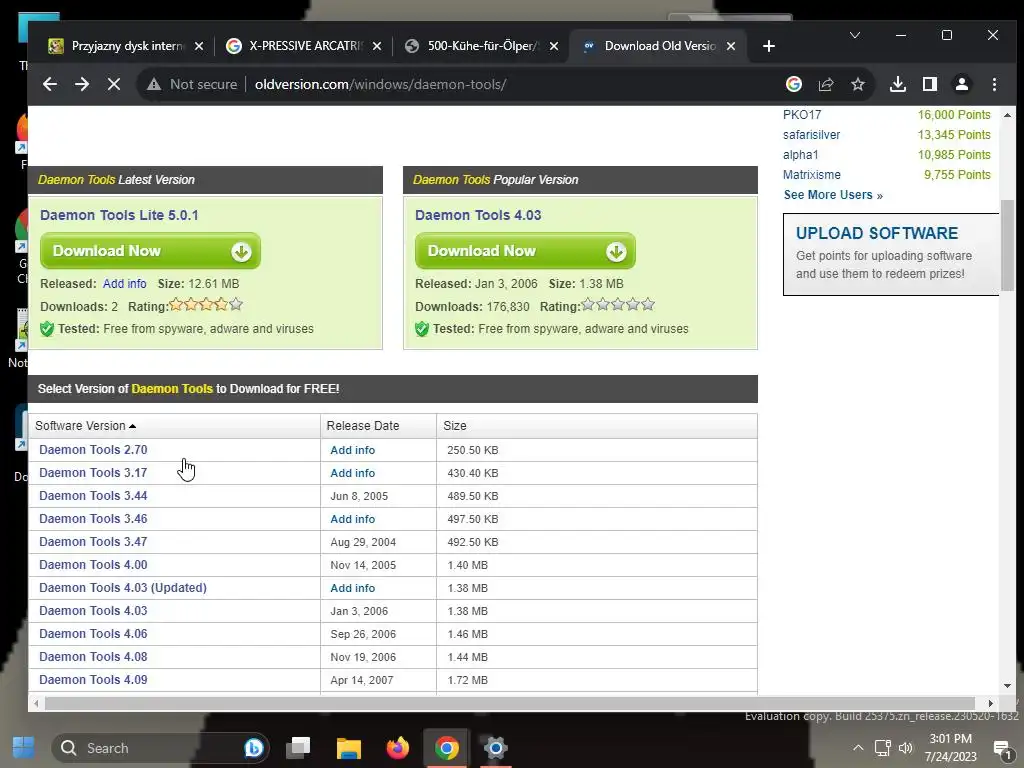Switch to X-PRESSIVE ARCATRI tab
This screenshot has width=1024, height=768.
(302, 46)
